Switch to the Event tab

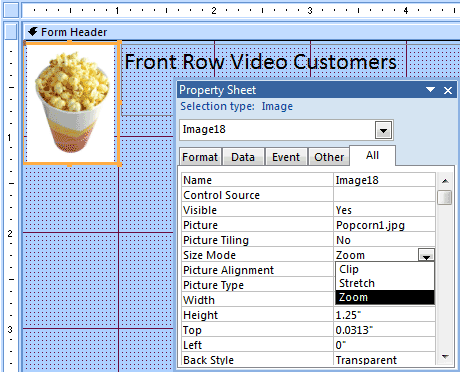pyautogui.click(x=286, y=157)
